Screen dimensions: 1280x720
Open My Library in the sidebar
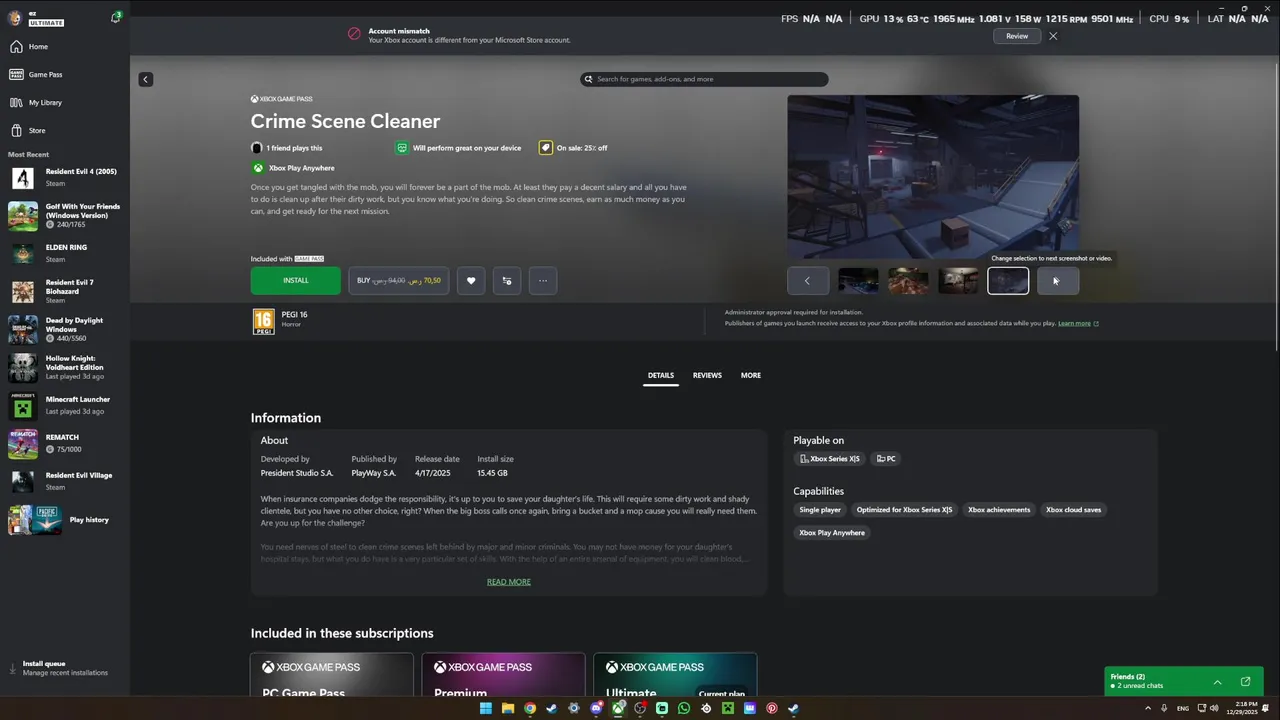(x=65, y=103)
